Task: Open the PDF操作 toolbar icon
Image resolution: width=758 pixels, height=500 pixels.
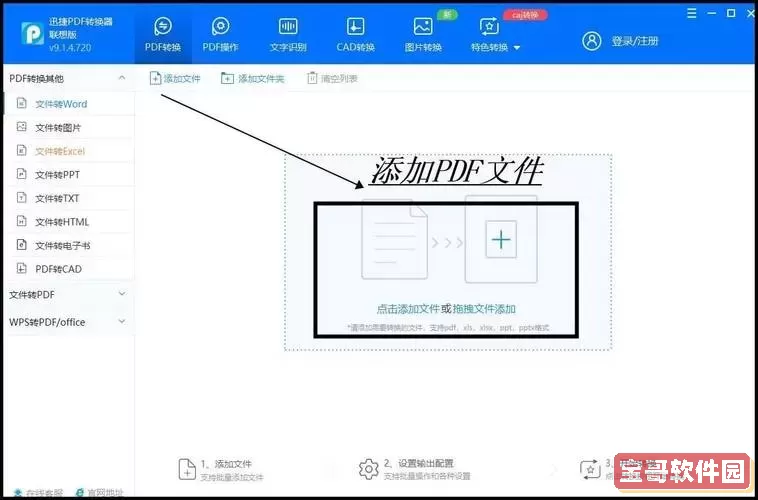Action: click(220, 27)
